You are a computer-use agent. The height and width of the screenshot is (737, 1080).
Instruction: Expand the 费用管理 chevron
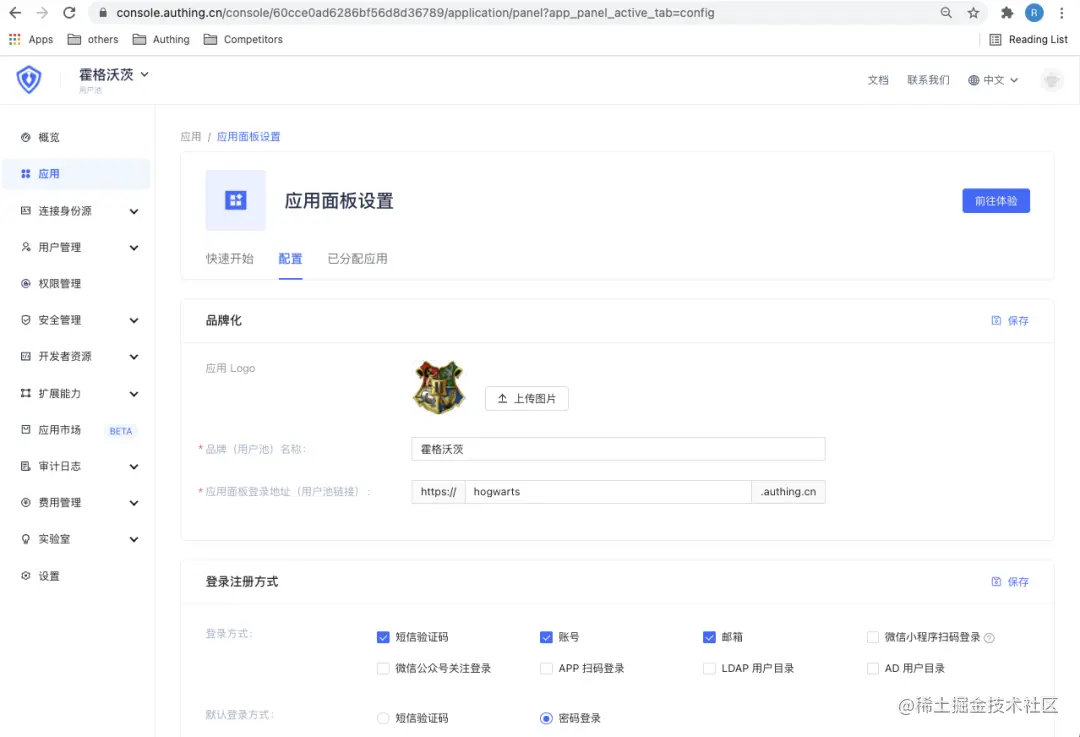134,504
